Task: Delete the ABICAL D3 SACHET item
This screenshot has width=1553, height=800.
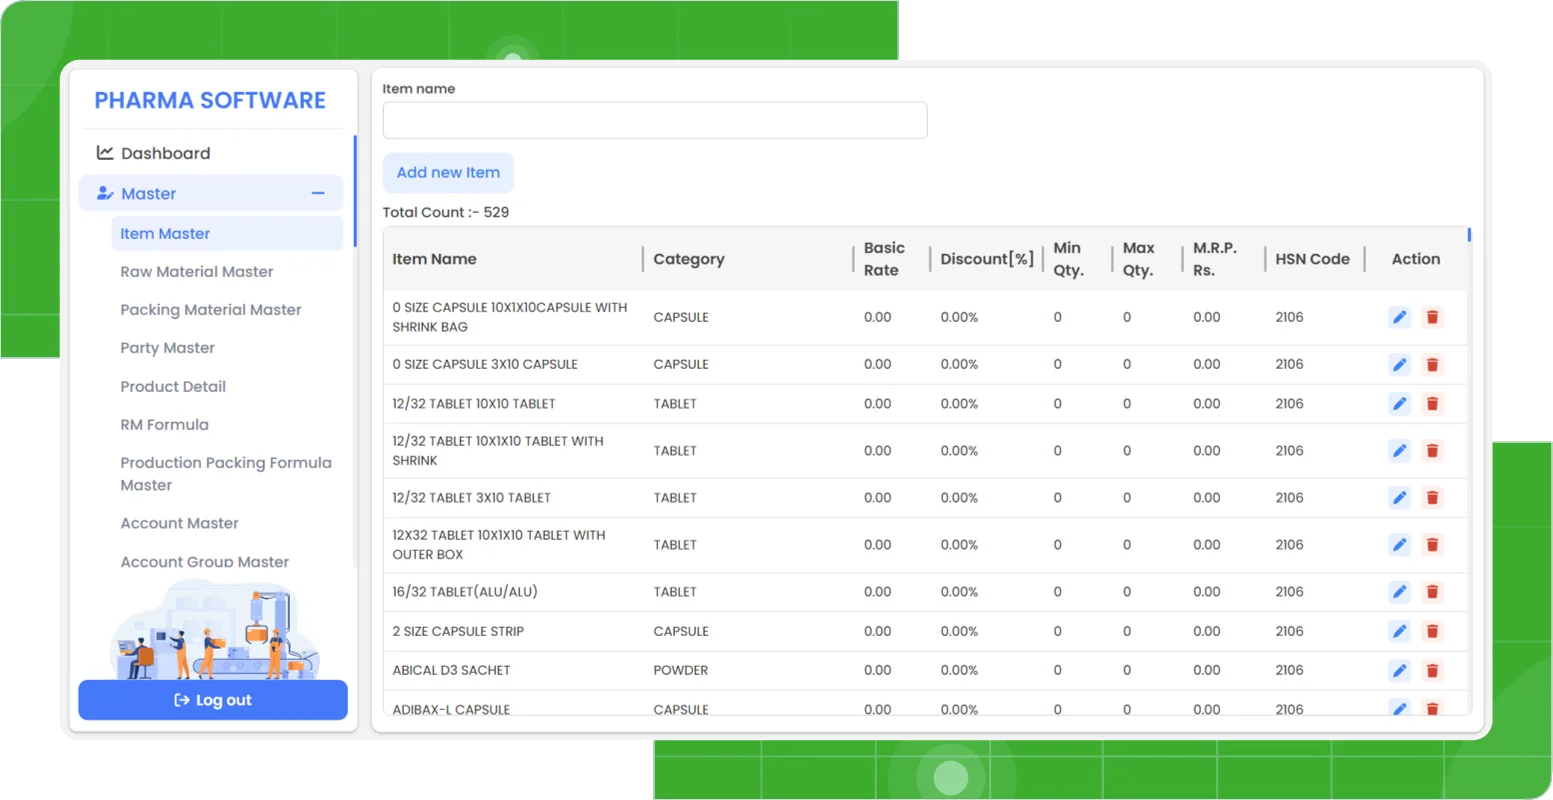Action: pyautogui.click(x=1432, y=671)
